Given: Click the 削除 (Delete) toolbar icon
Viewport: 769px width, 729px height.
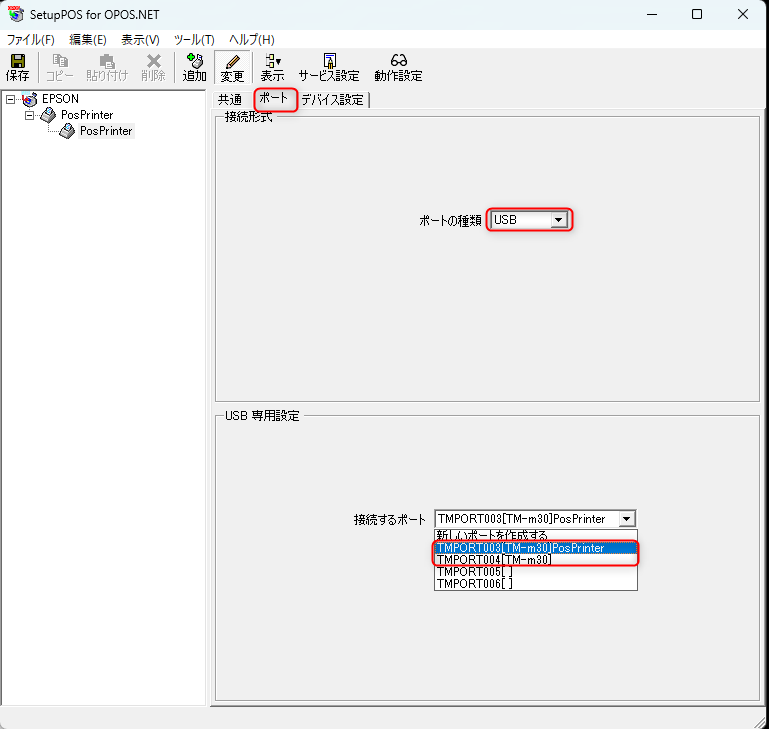Looking at the screenshot, I should point(154,67).
